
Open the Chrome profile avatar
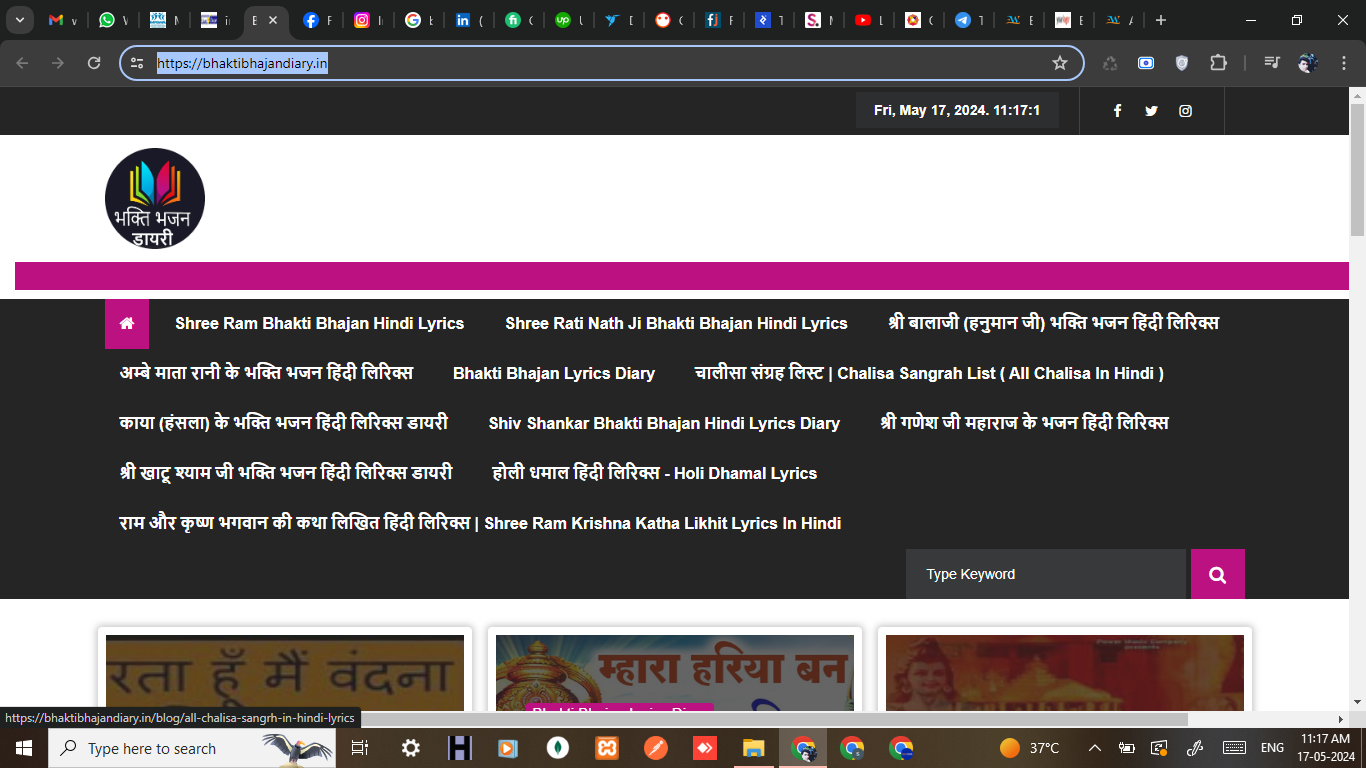tap(1308, 63)
